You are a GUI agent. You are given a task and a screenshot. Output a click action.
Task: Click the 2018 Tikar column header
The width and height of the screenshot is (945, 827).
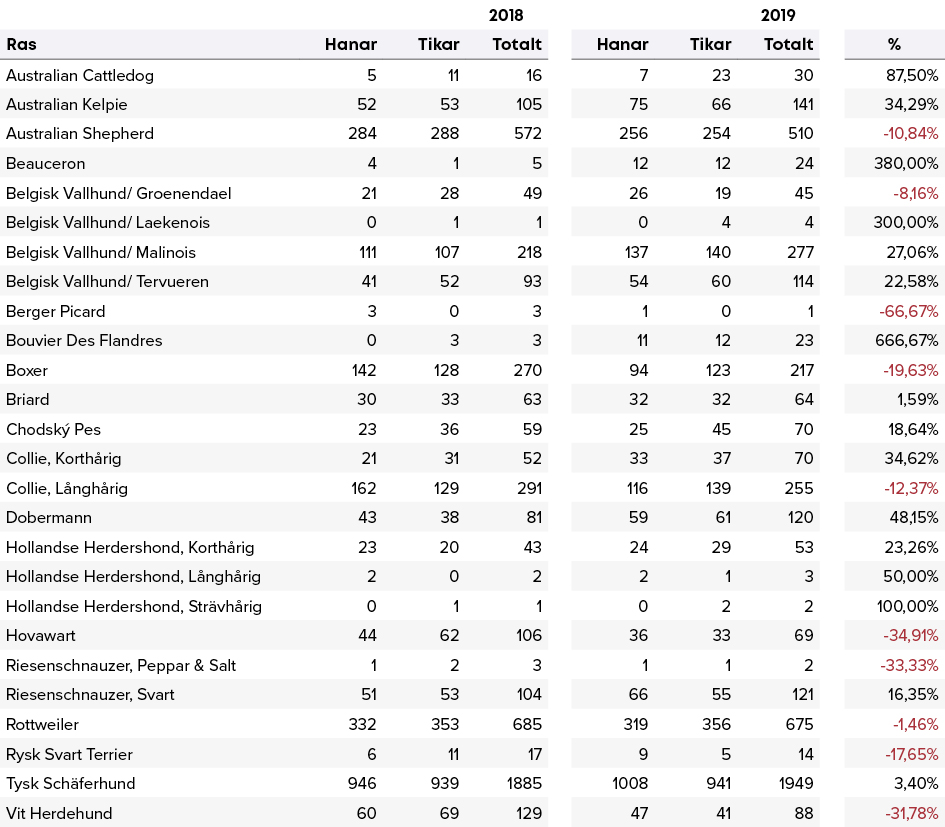click(438, 44)
